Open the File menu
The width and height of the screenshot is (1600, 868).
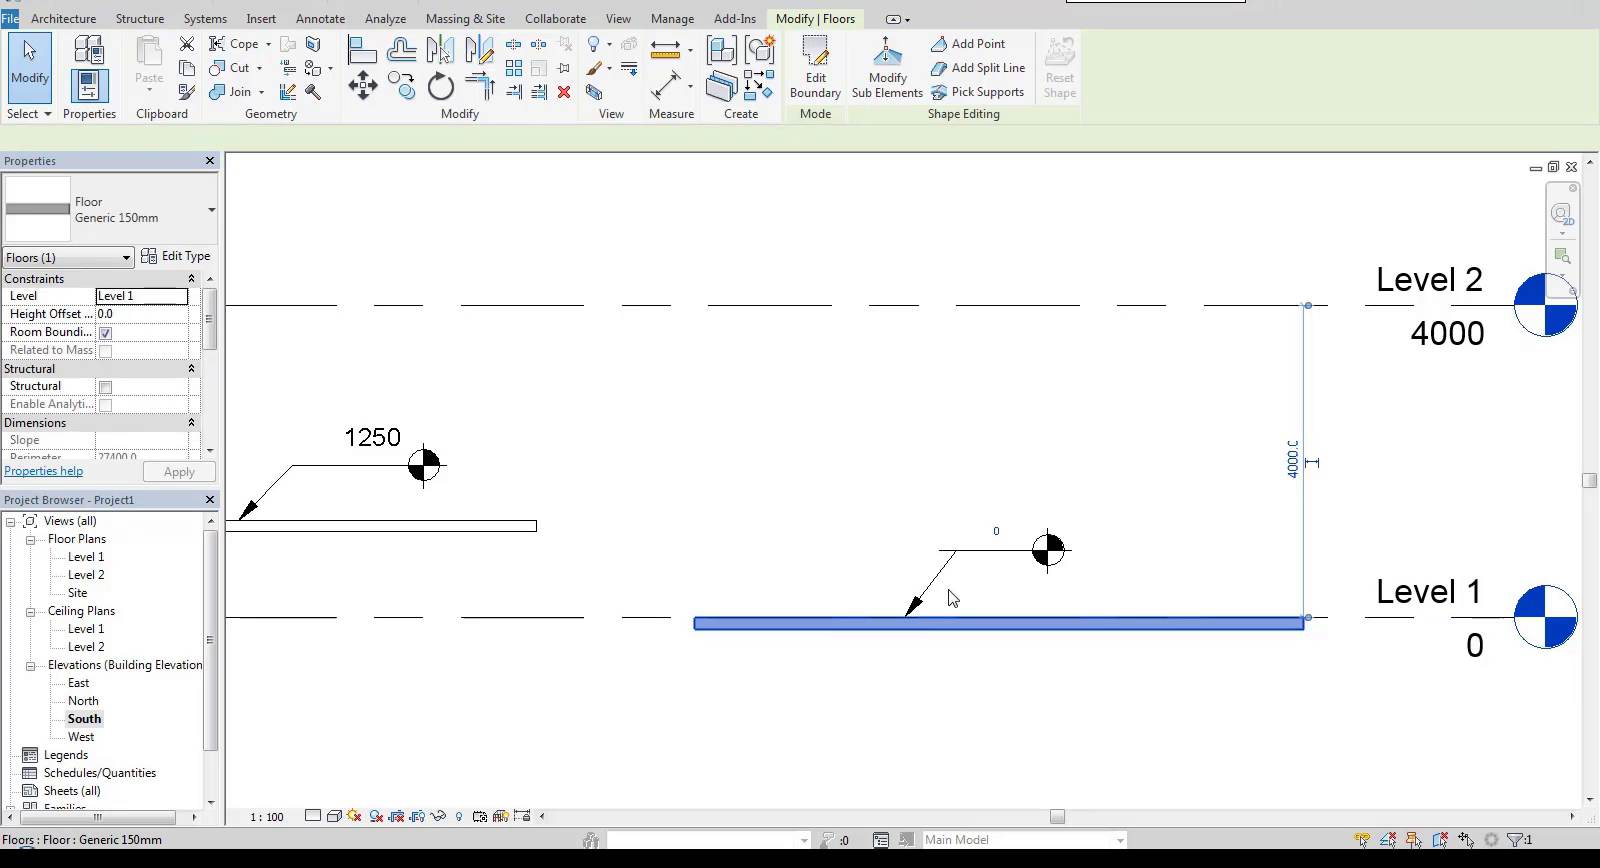10,19
